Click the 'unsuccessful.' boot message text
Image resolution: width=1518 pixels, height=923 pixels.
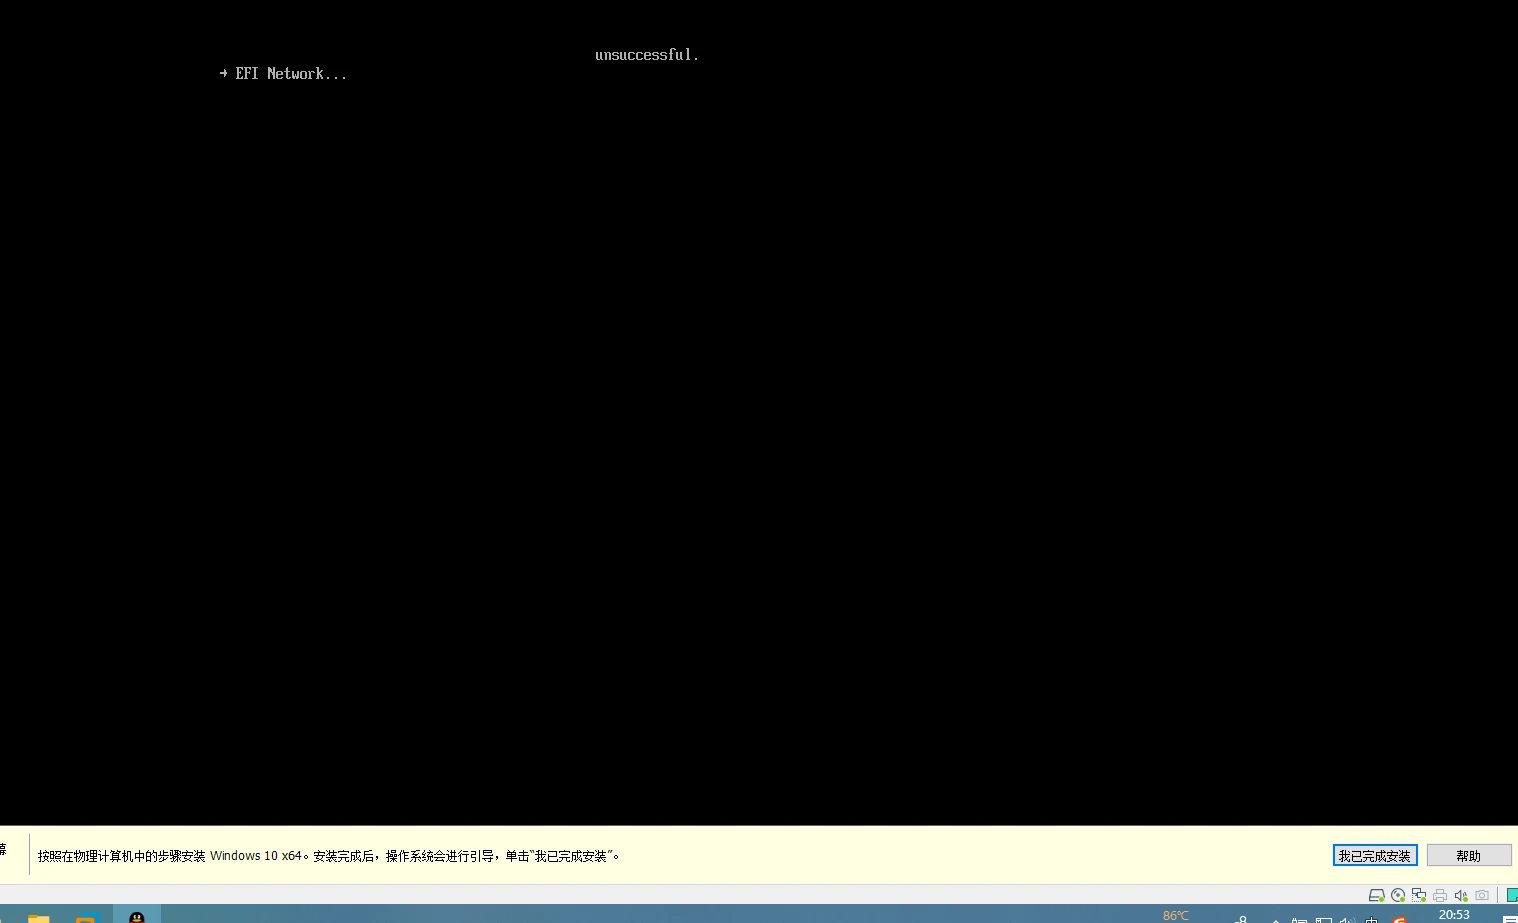pyautogui.click(x=647, y=55)
